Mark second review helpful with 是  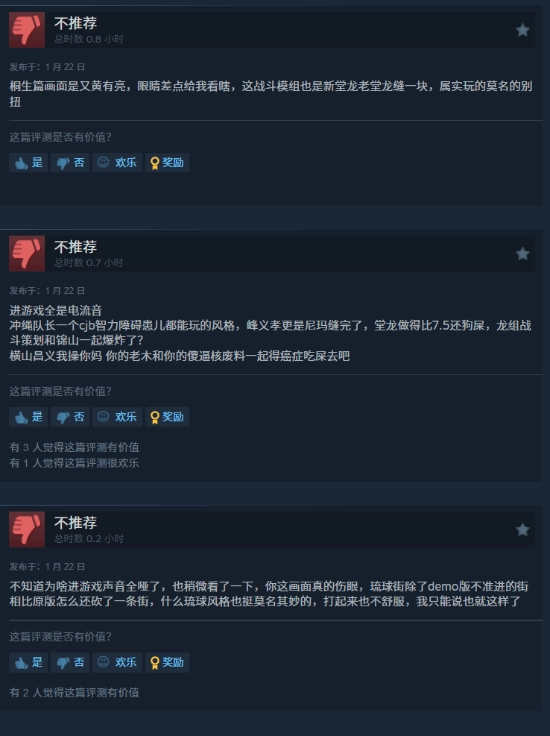(x=29, y=417)
